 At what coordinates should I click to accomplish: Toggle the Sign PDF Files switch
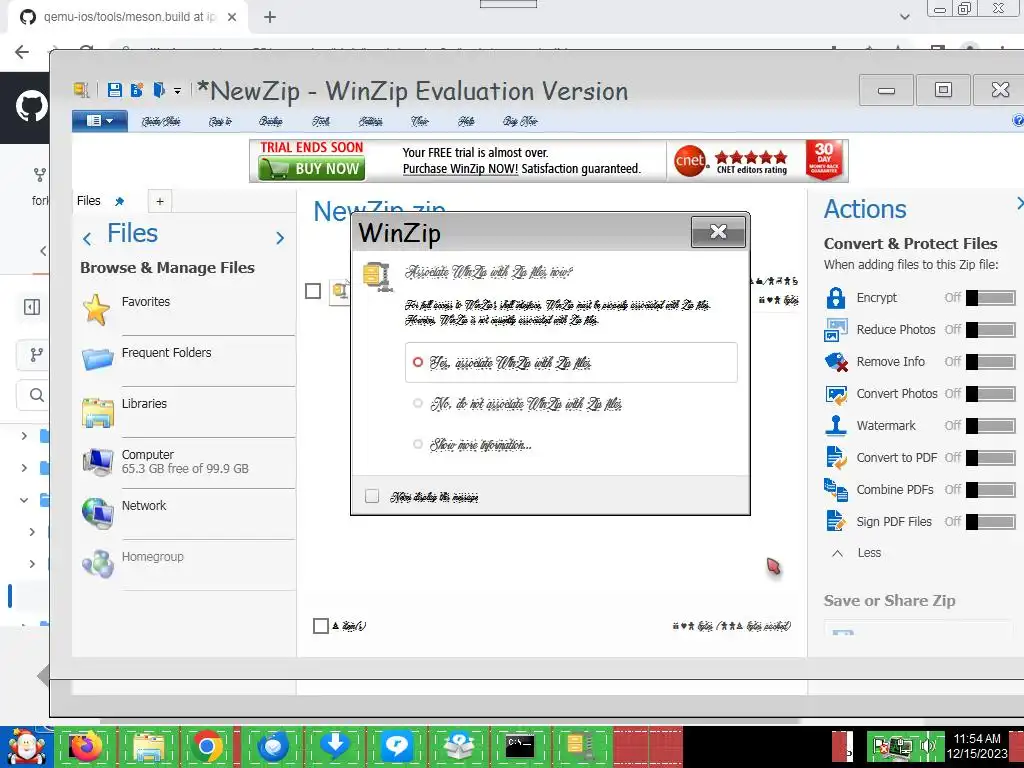click(x=991, y=522)
